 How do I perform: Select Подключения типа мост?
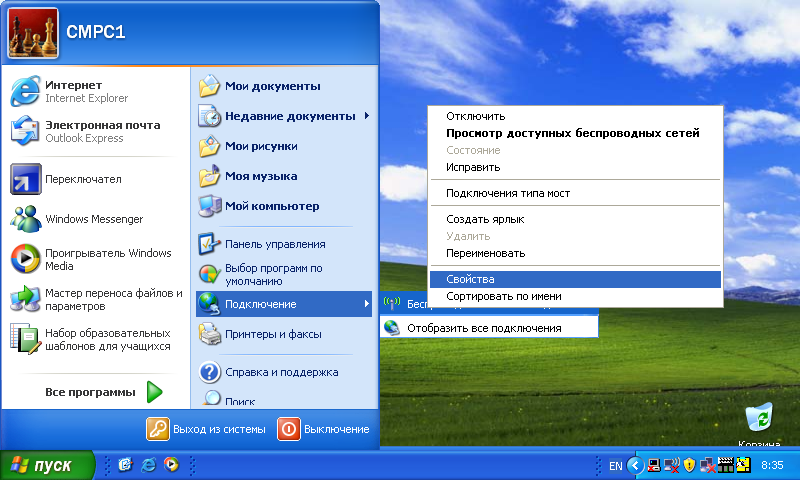(x=576, y=193)
